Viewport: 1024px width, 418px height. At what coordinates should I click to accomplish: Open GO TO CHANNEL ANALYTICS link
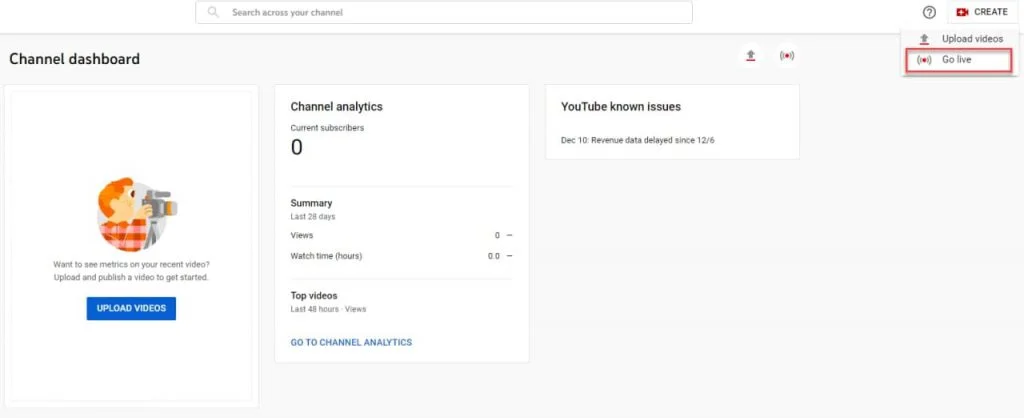(351, 342)
